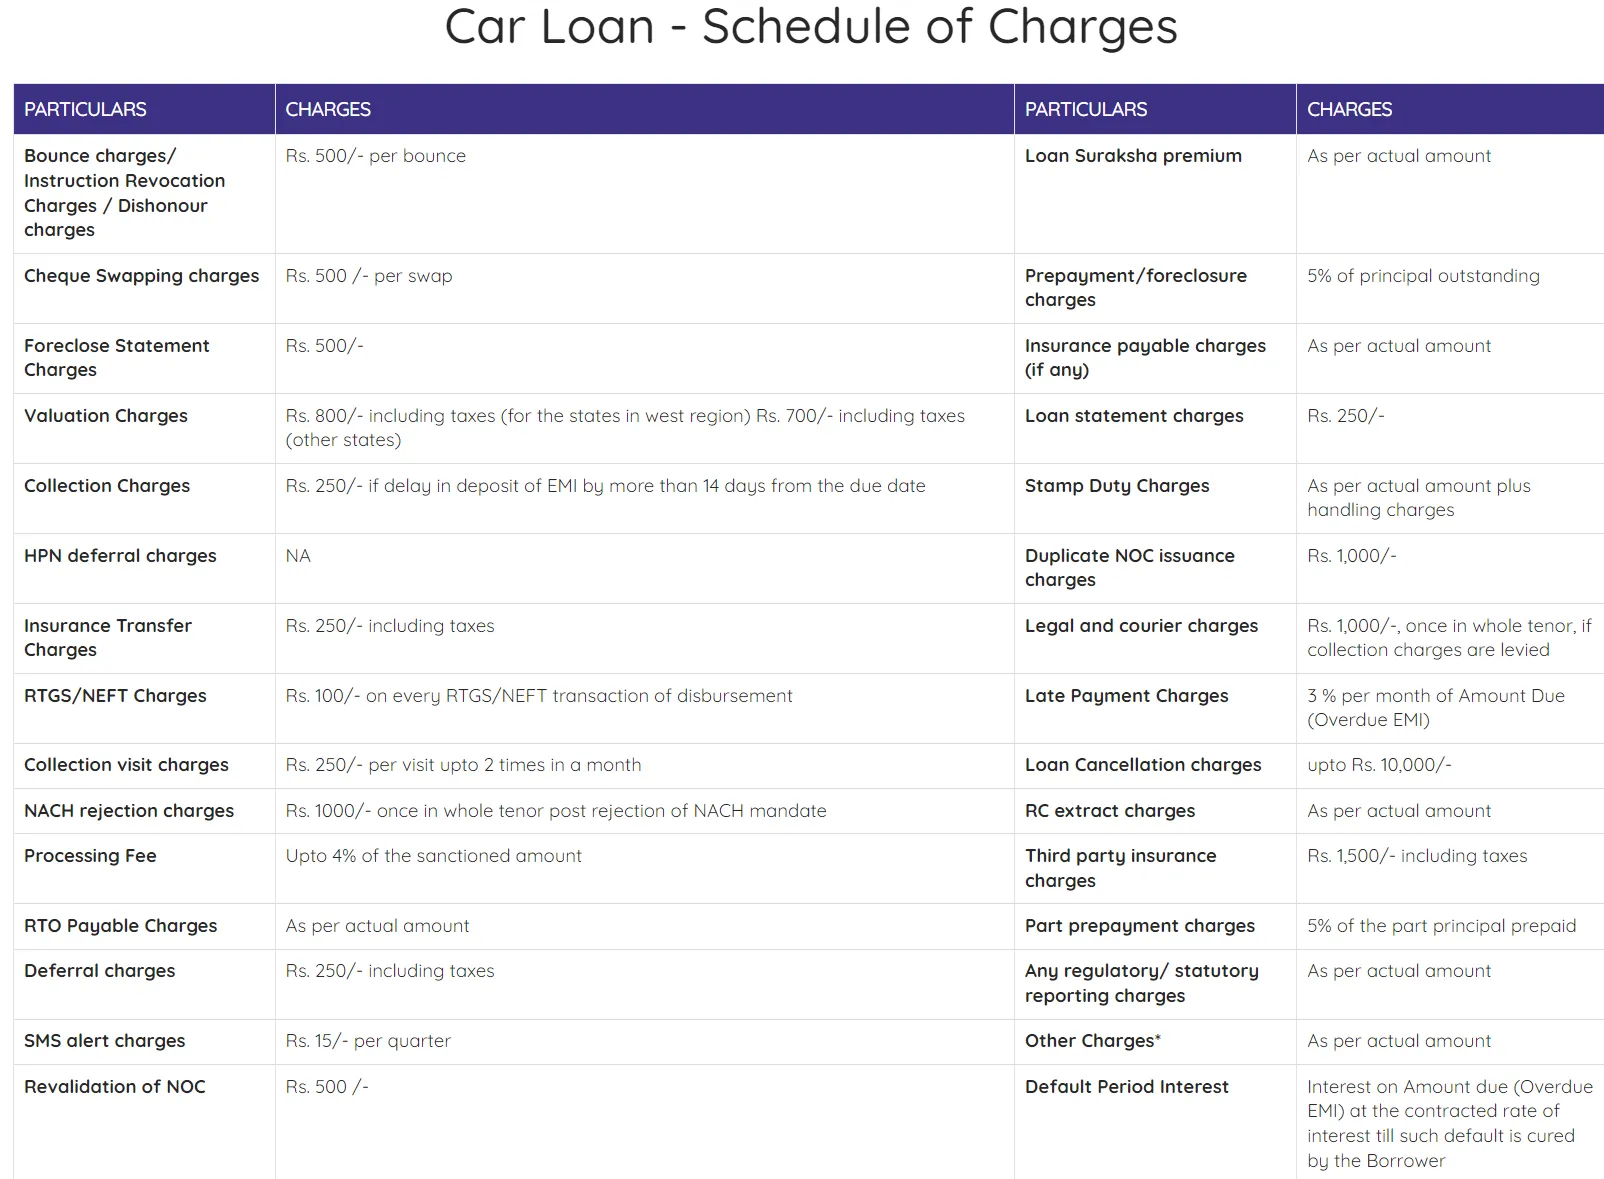
Task: Select the "Late Payment Charges" label
Action: [1126, 696]
